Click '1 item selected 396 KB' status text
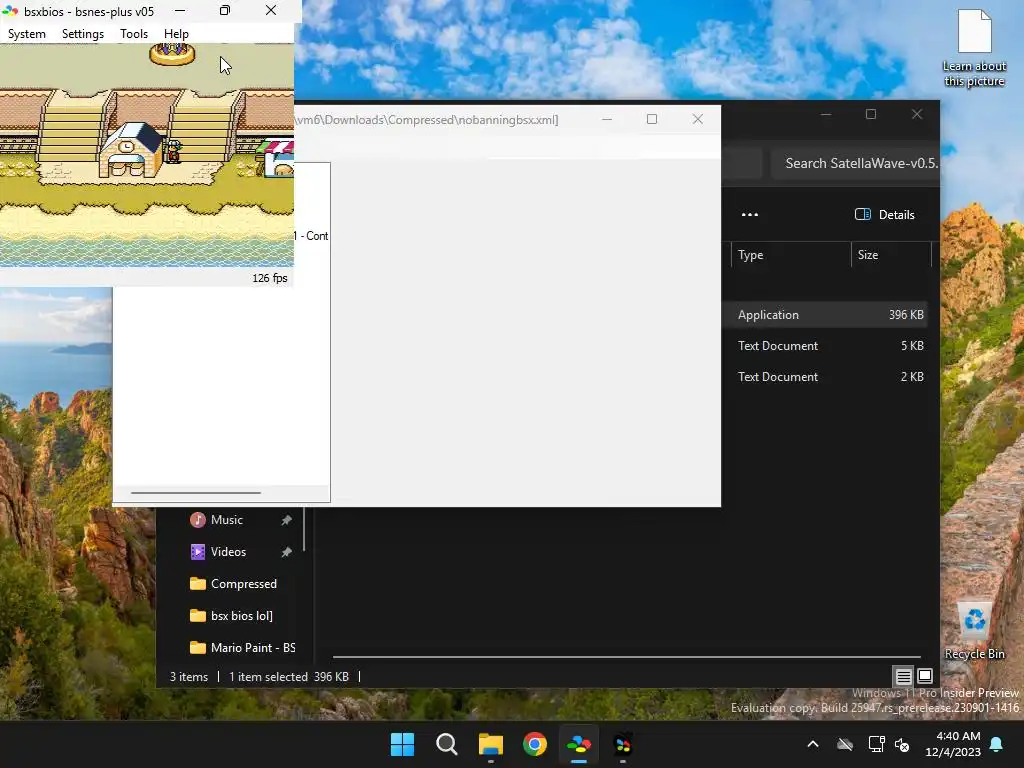Image resolution: width=1024 pixels, height=768 pixels. [x=289, y=677]
